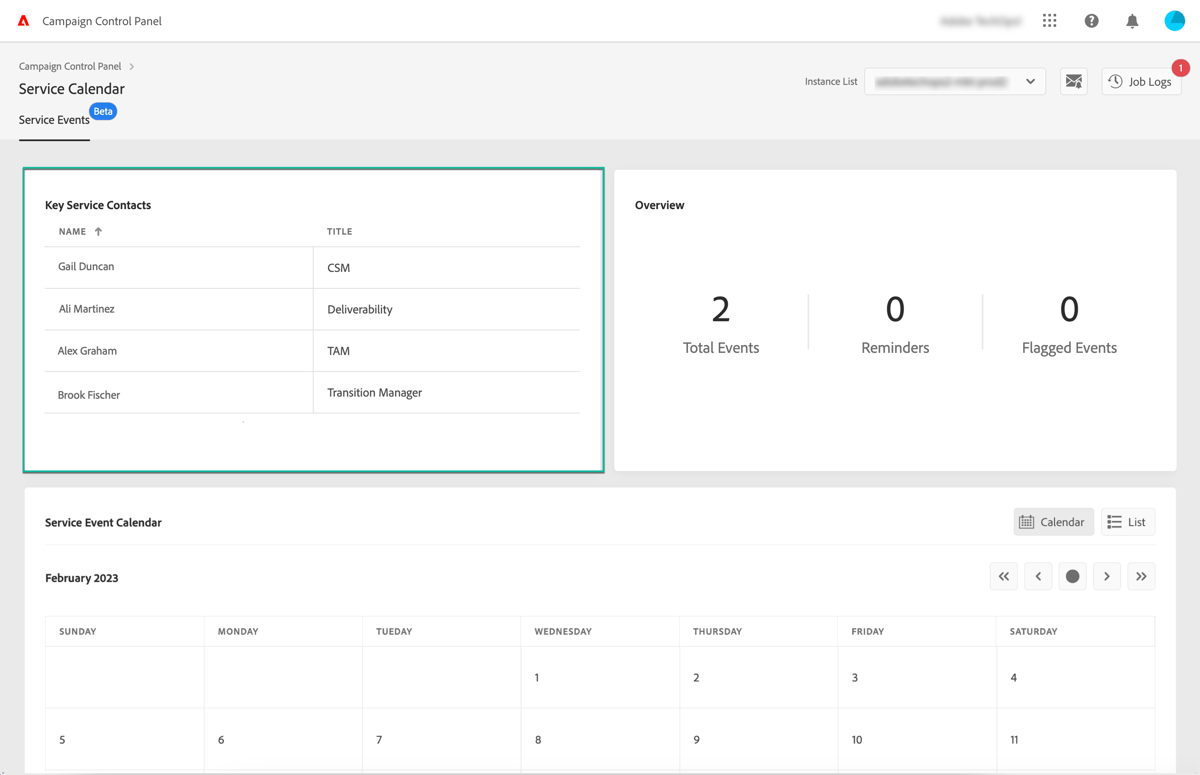
Task: Click the Adobe logo in top bar
Action: [x=22, y=19]
